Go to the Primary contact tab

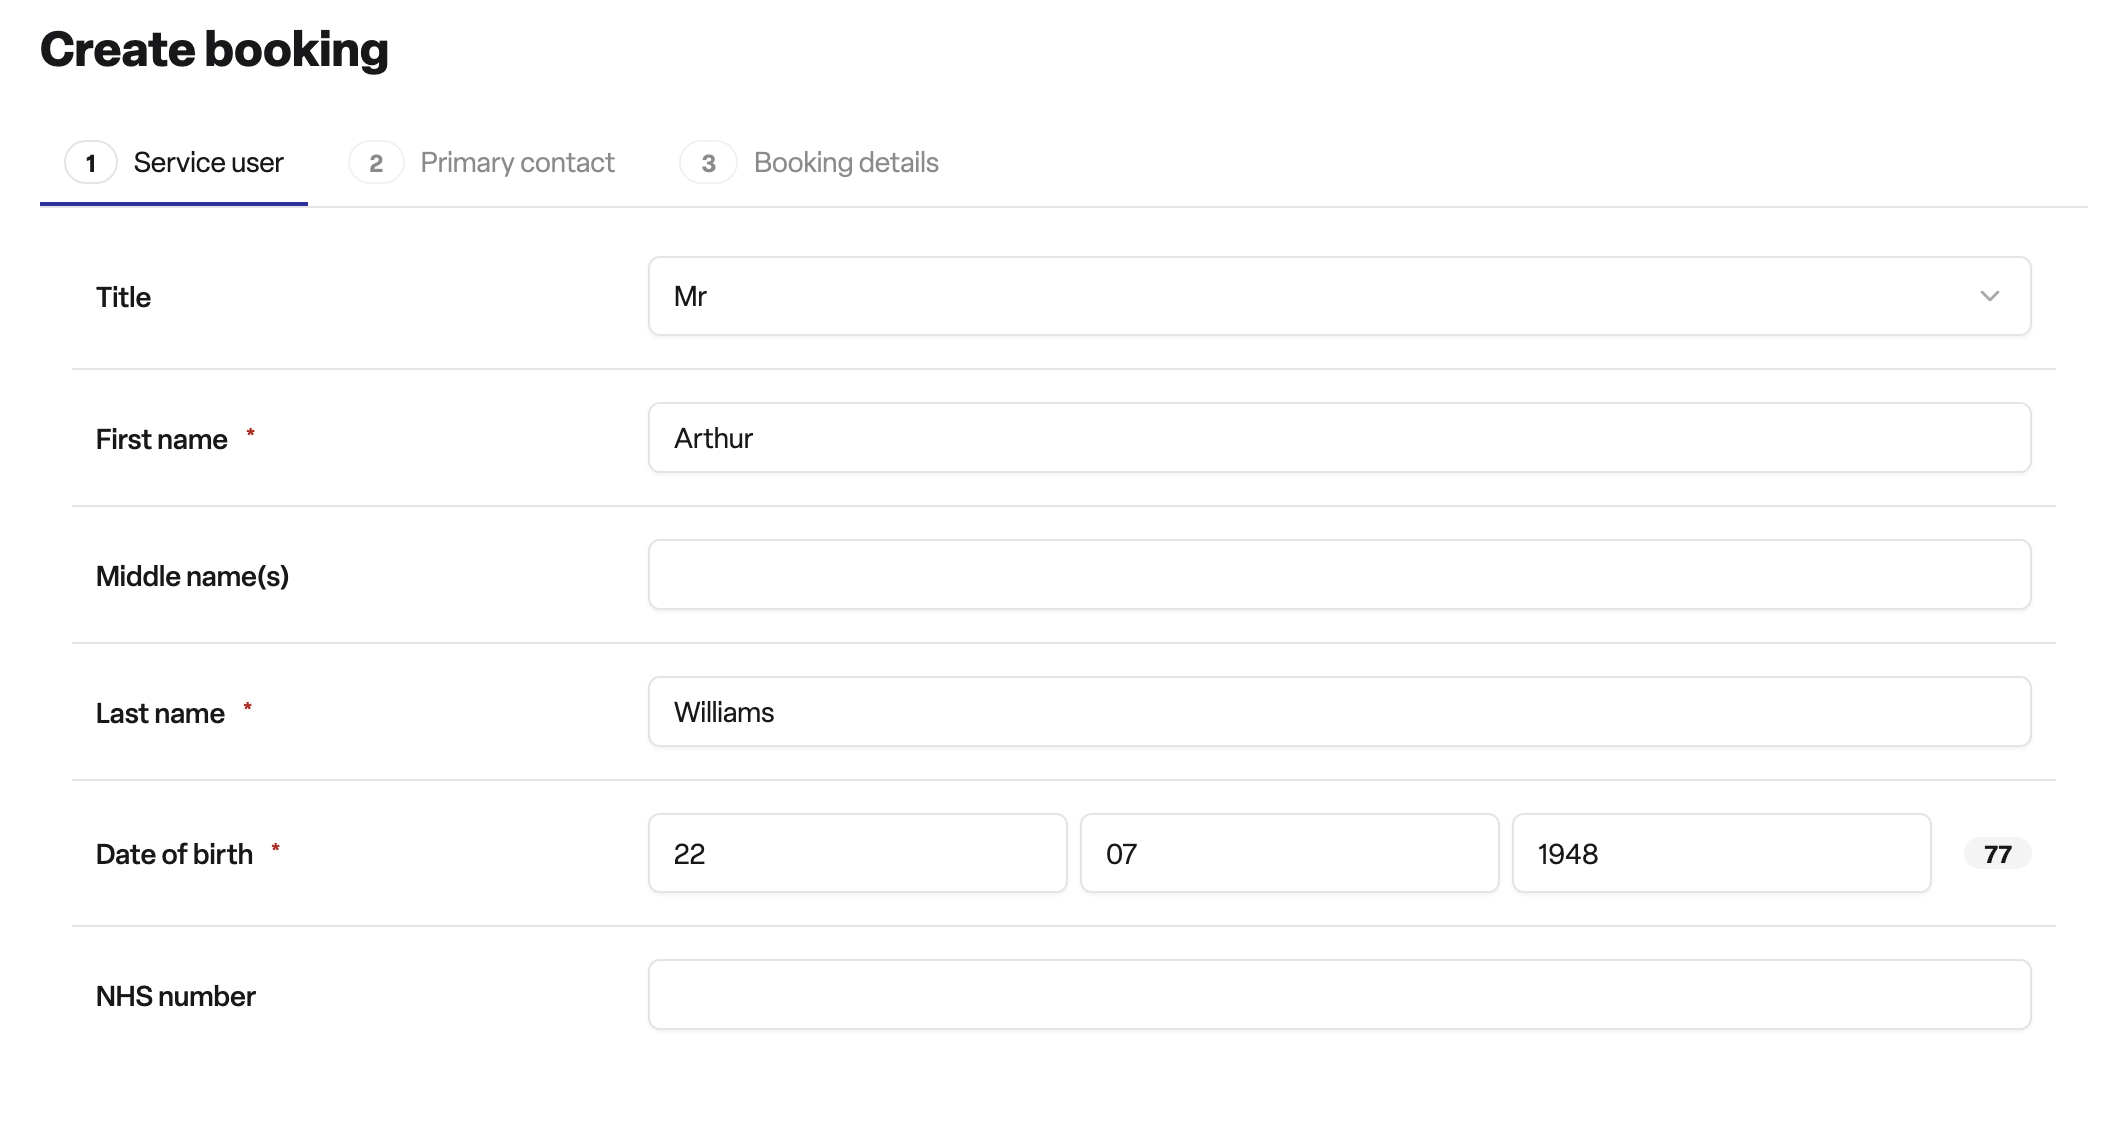click(x=481, y=163)
